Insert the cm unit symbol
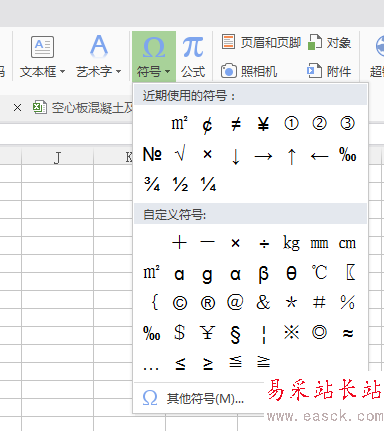The width and height of the screenshot is (384, 431). coord(347,244)
